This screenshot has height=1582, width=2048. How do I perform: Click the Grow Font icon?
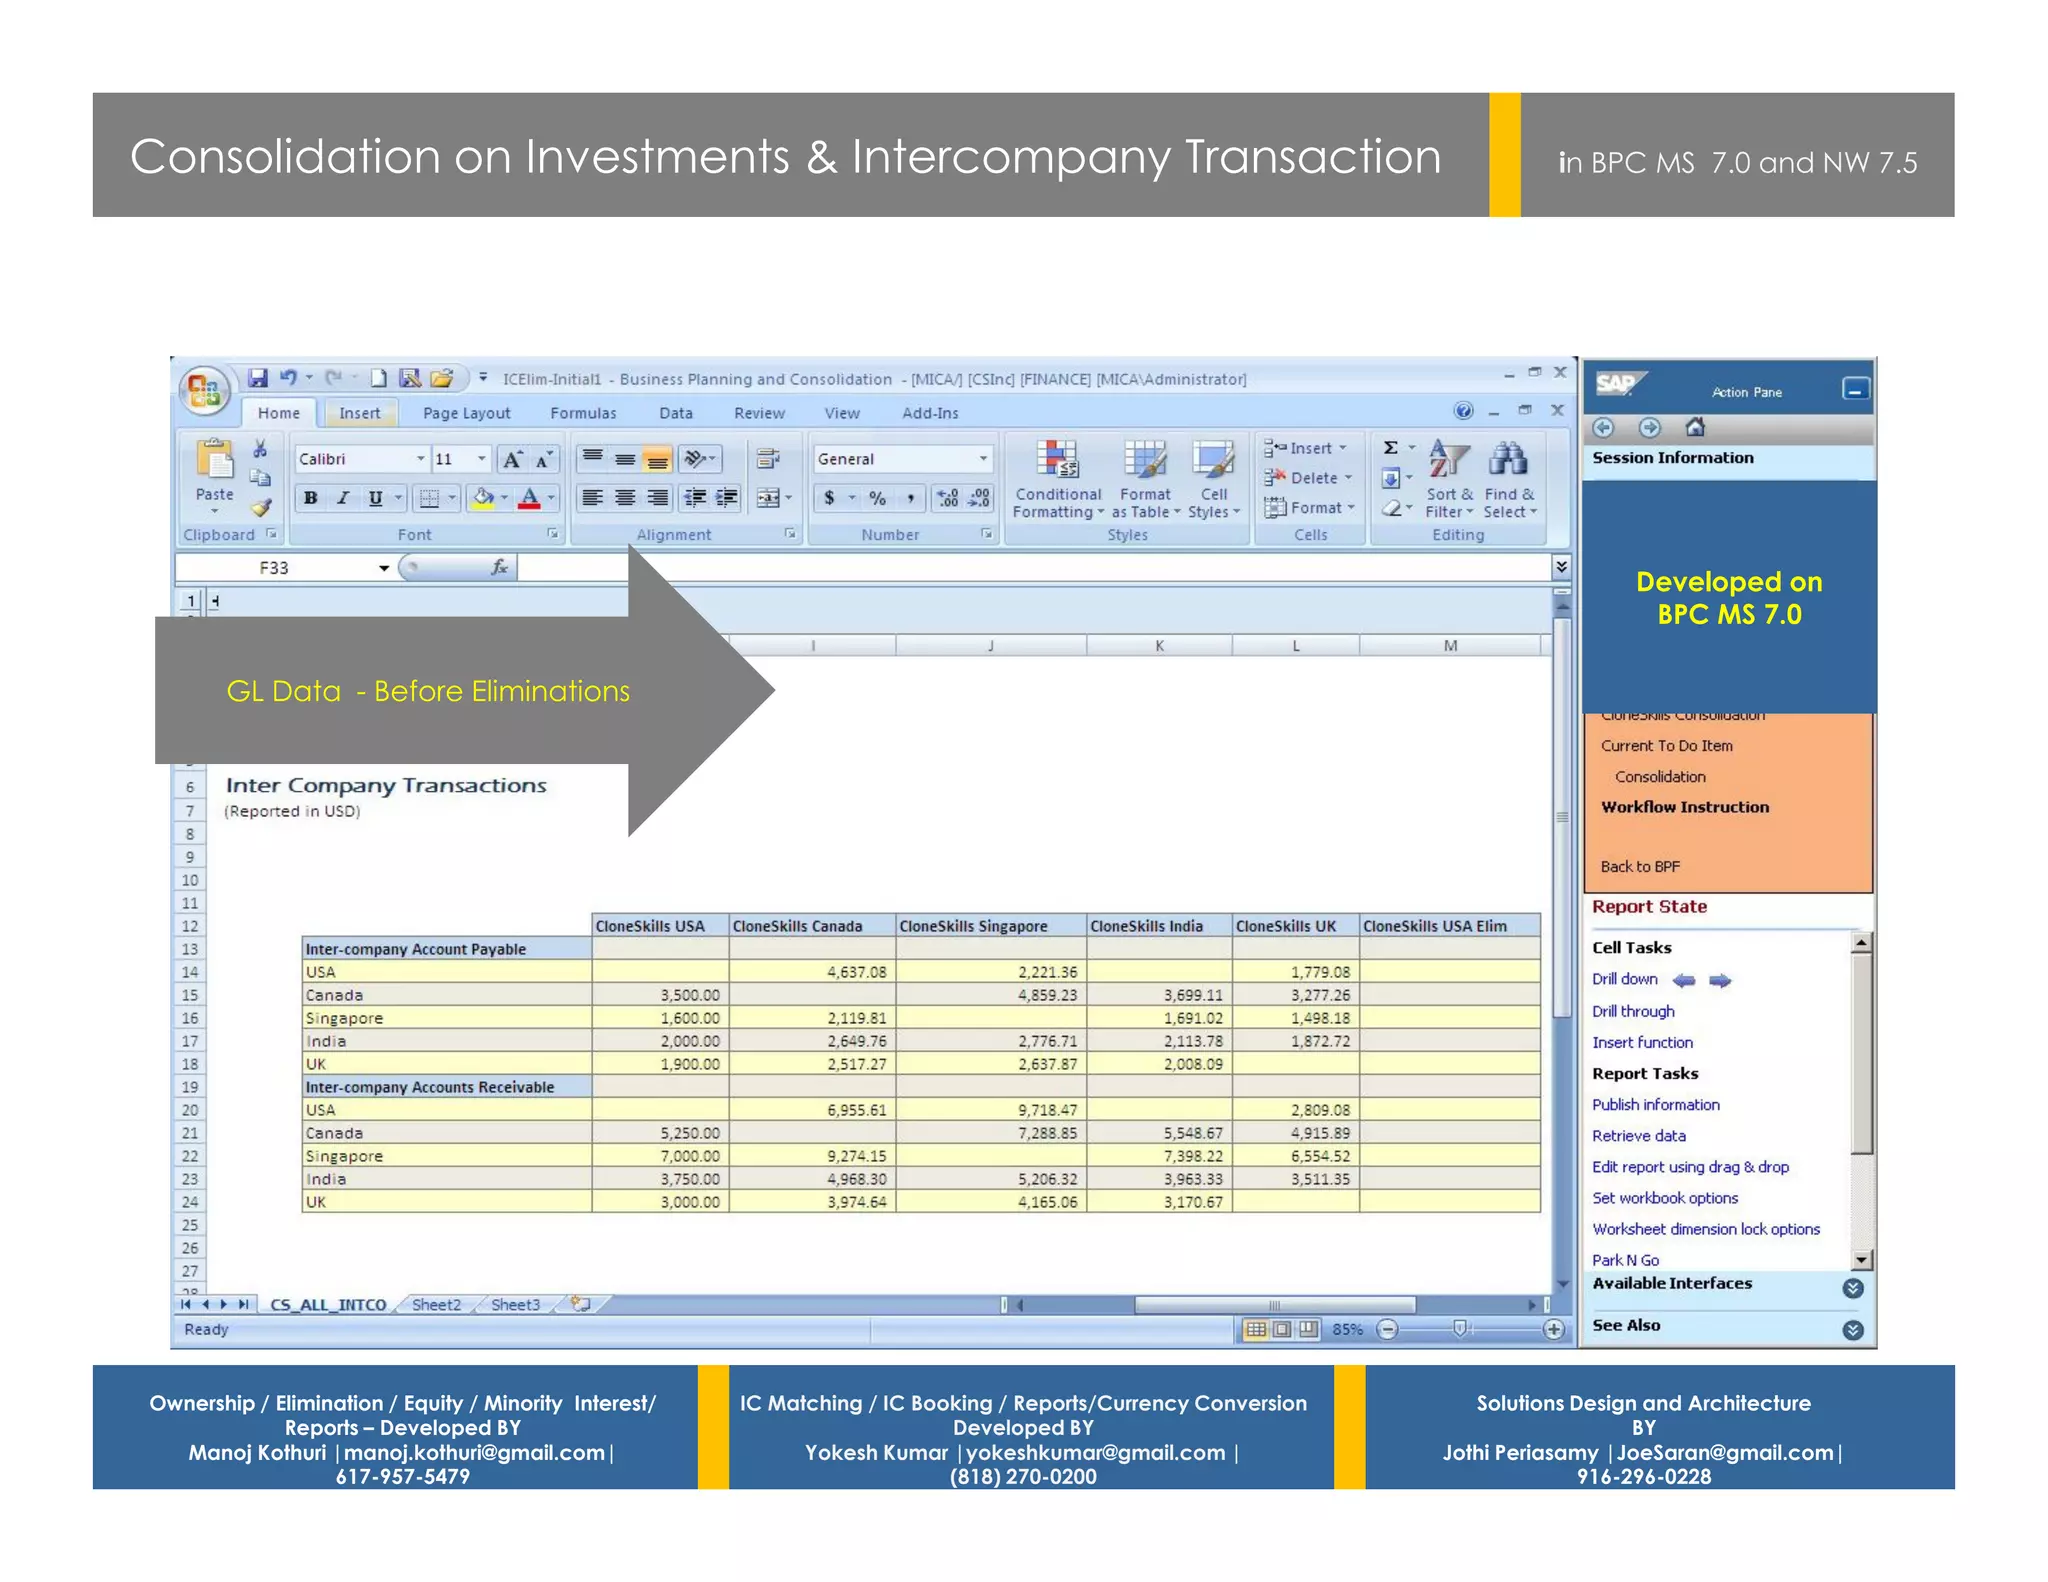(x=511, y=459)
